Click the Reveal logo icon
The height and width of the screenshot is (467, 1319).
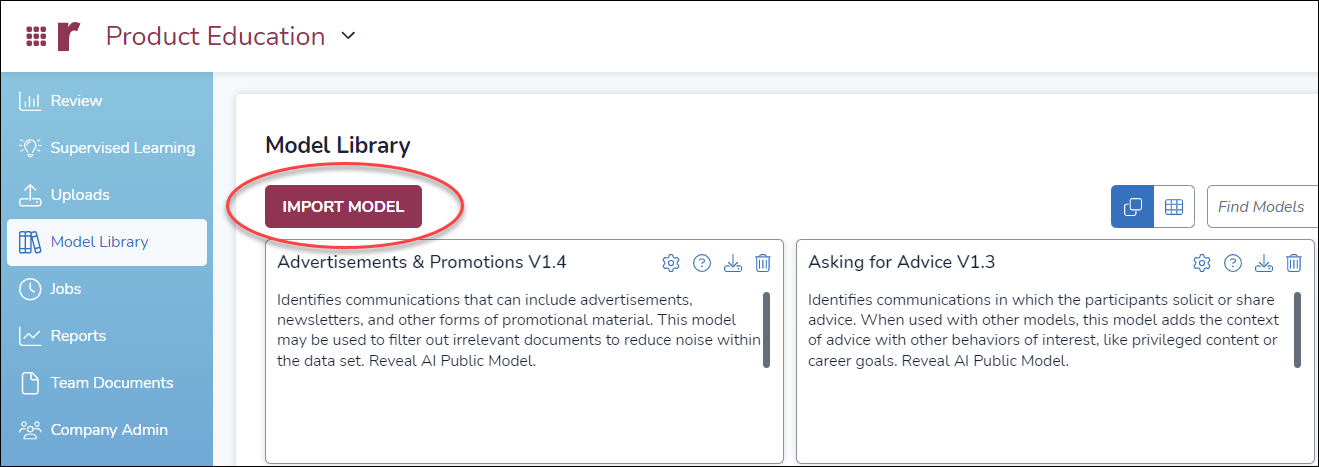point(68,37)
